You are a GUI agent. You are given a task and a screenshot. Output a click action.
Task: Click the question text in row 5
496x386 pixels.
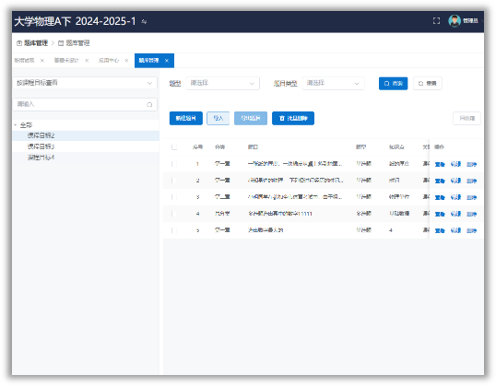point(265,230)
